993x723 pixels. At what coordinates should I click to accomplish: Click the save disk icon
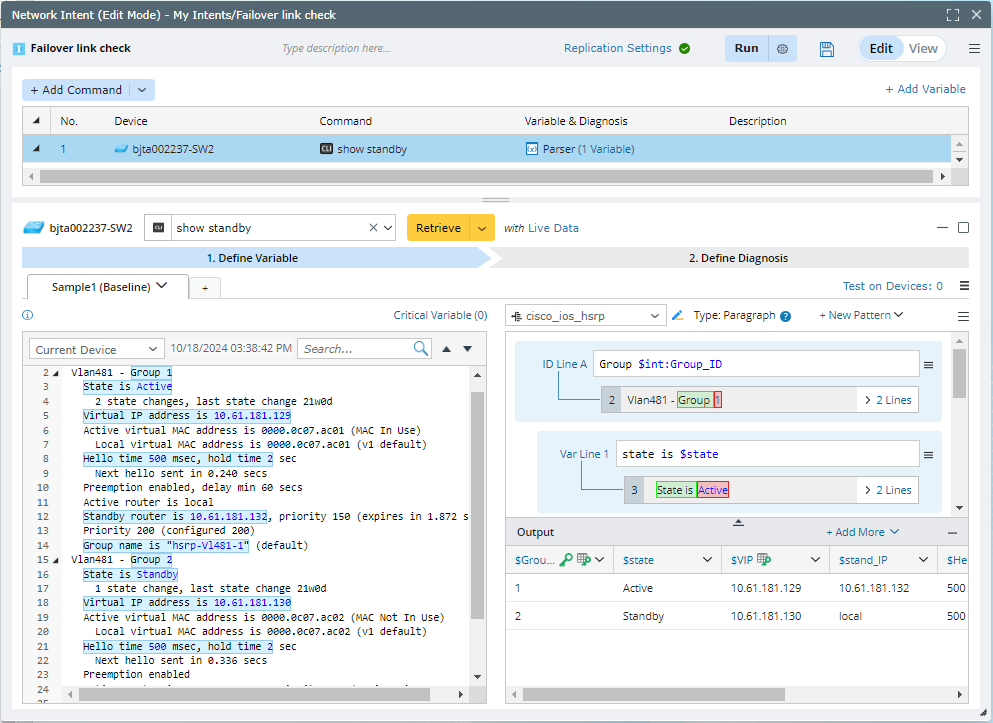tap(827, 49)
